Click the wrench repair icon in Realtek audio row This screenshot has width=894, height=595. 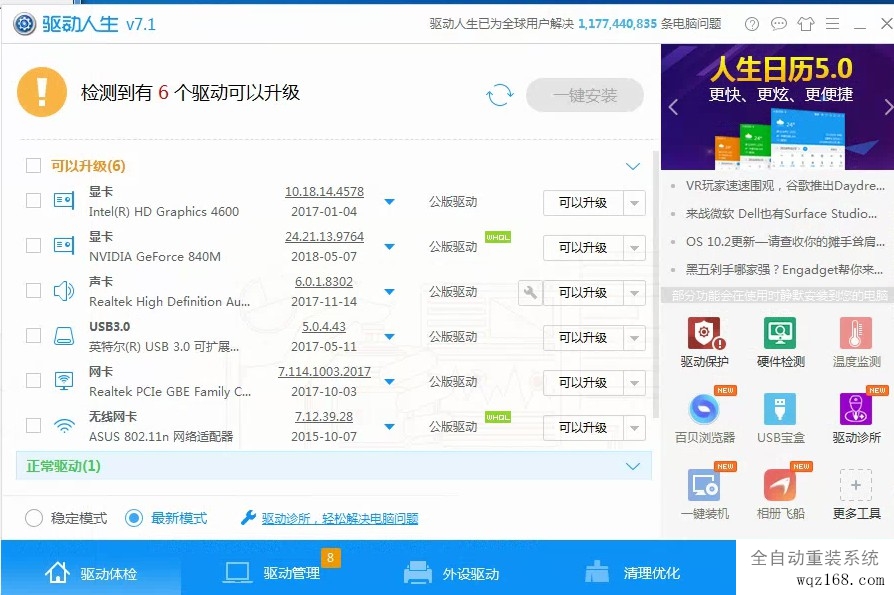click(x=530, y=293)
